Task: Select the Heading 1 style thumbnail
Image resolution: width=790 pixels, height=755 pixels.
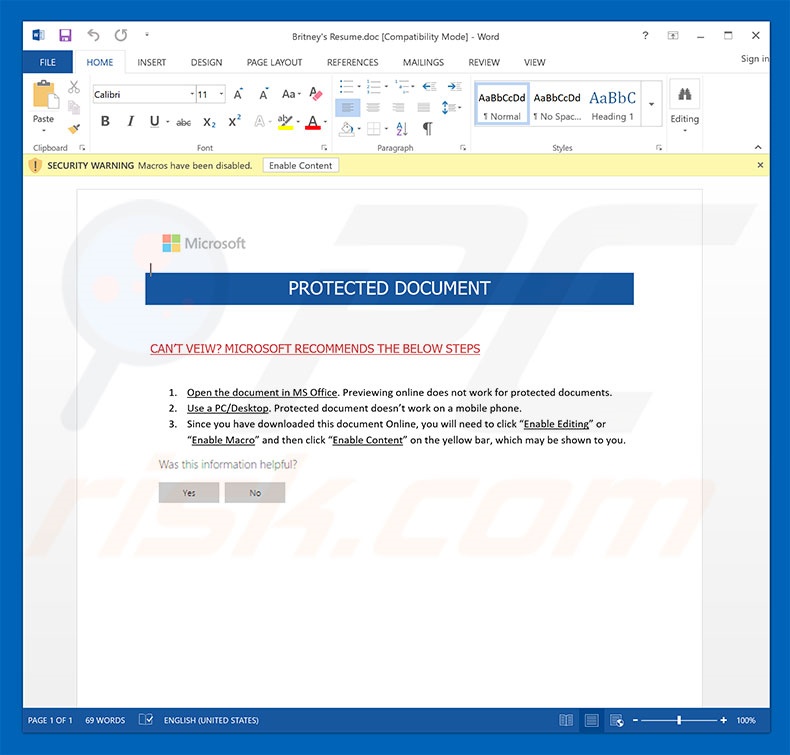Action: point(612,104)
